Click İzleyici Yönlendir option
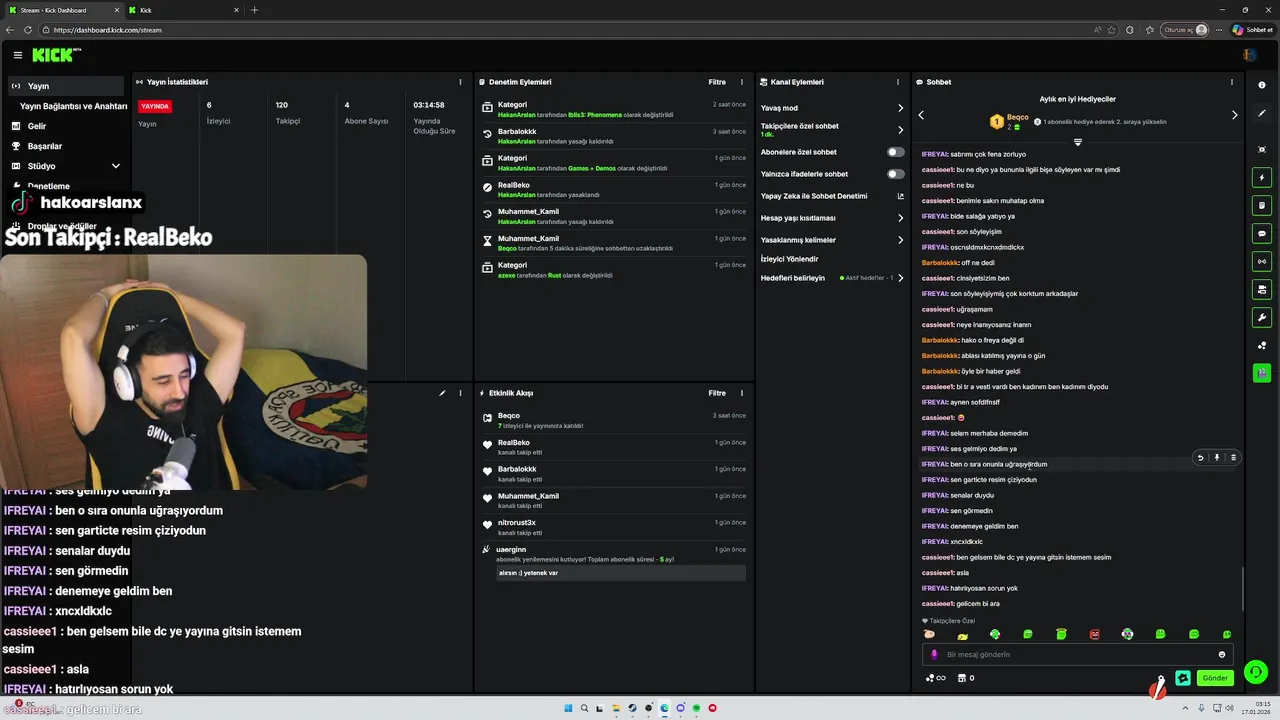1280x720 pixels. [790, 259]
